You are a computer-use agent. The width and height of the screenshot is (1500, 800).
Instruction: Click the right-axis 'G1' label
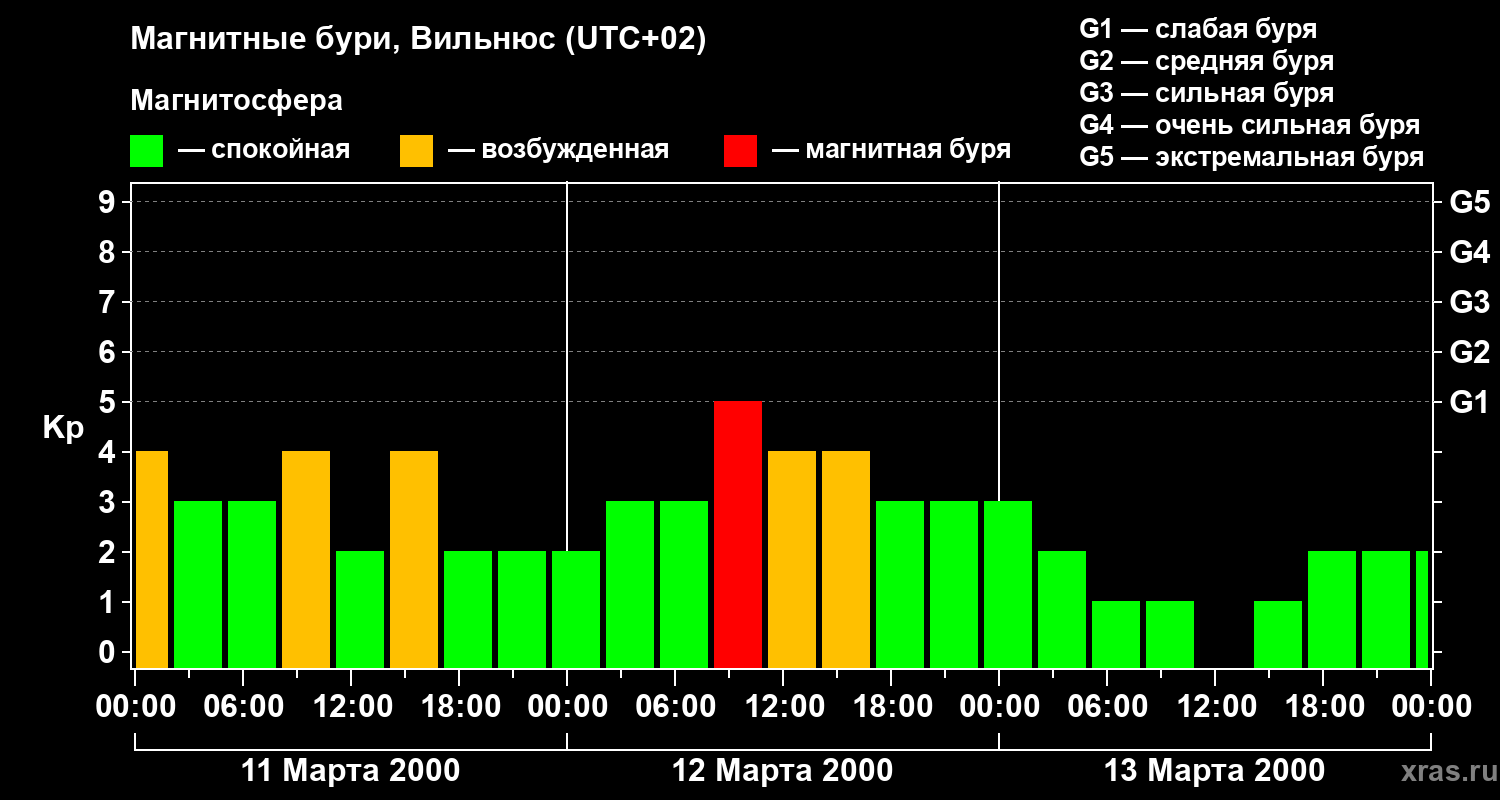point(1469,402)
